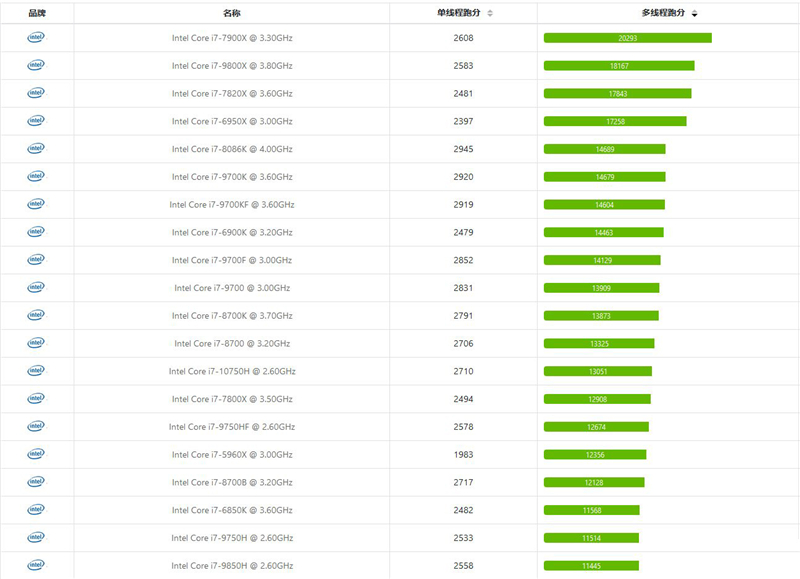800x579 pixels.
Task: Sort by single-thread score column arrows
Action: click(489, 14)
